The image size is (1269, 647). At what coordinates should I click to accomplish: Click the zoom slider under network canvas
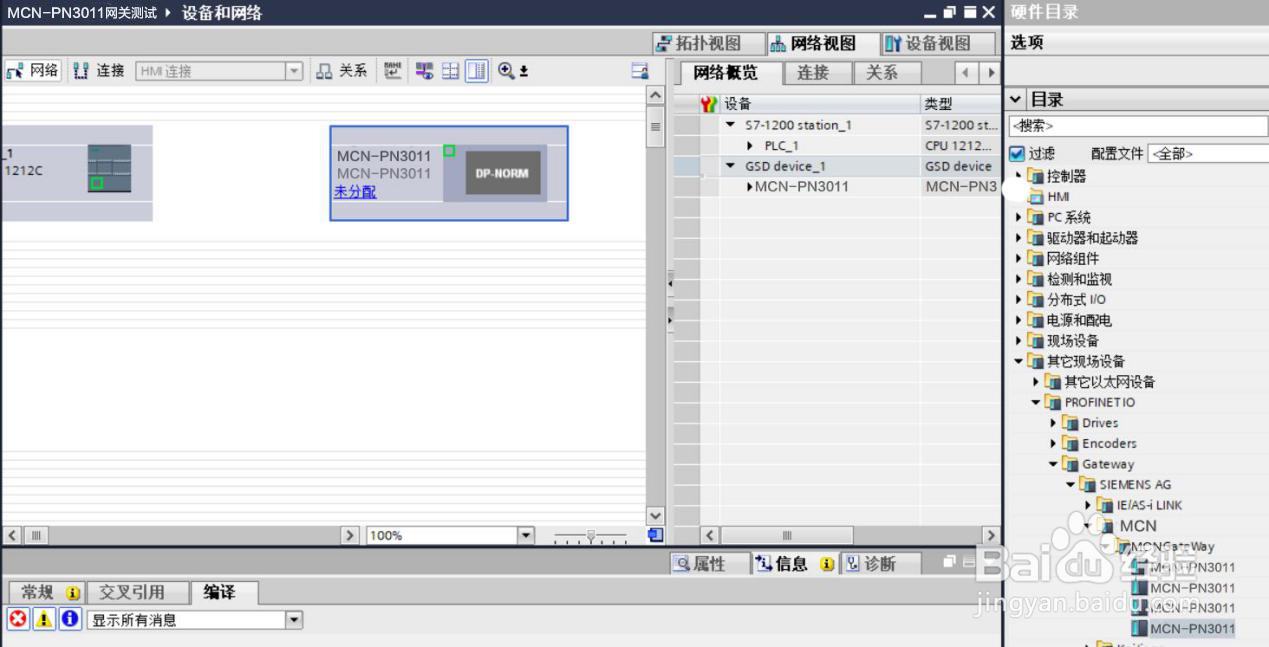(x=591, y=537)
